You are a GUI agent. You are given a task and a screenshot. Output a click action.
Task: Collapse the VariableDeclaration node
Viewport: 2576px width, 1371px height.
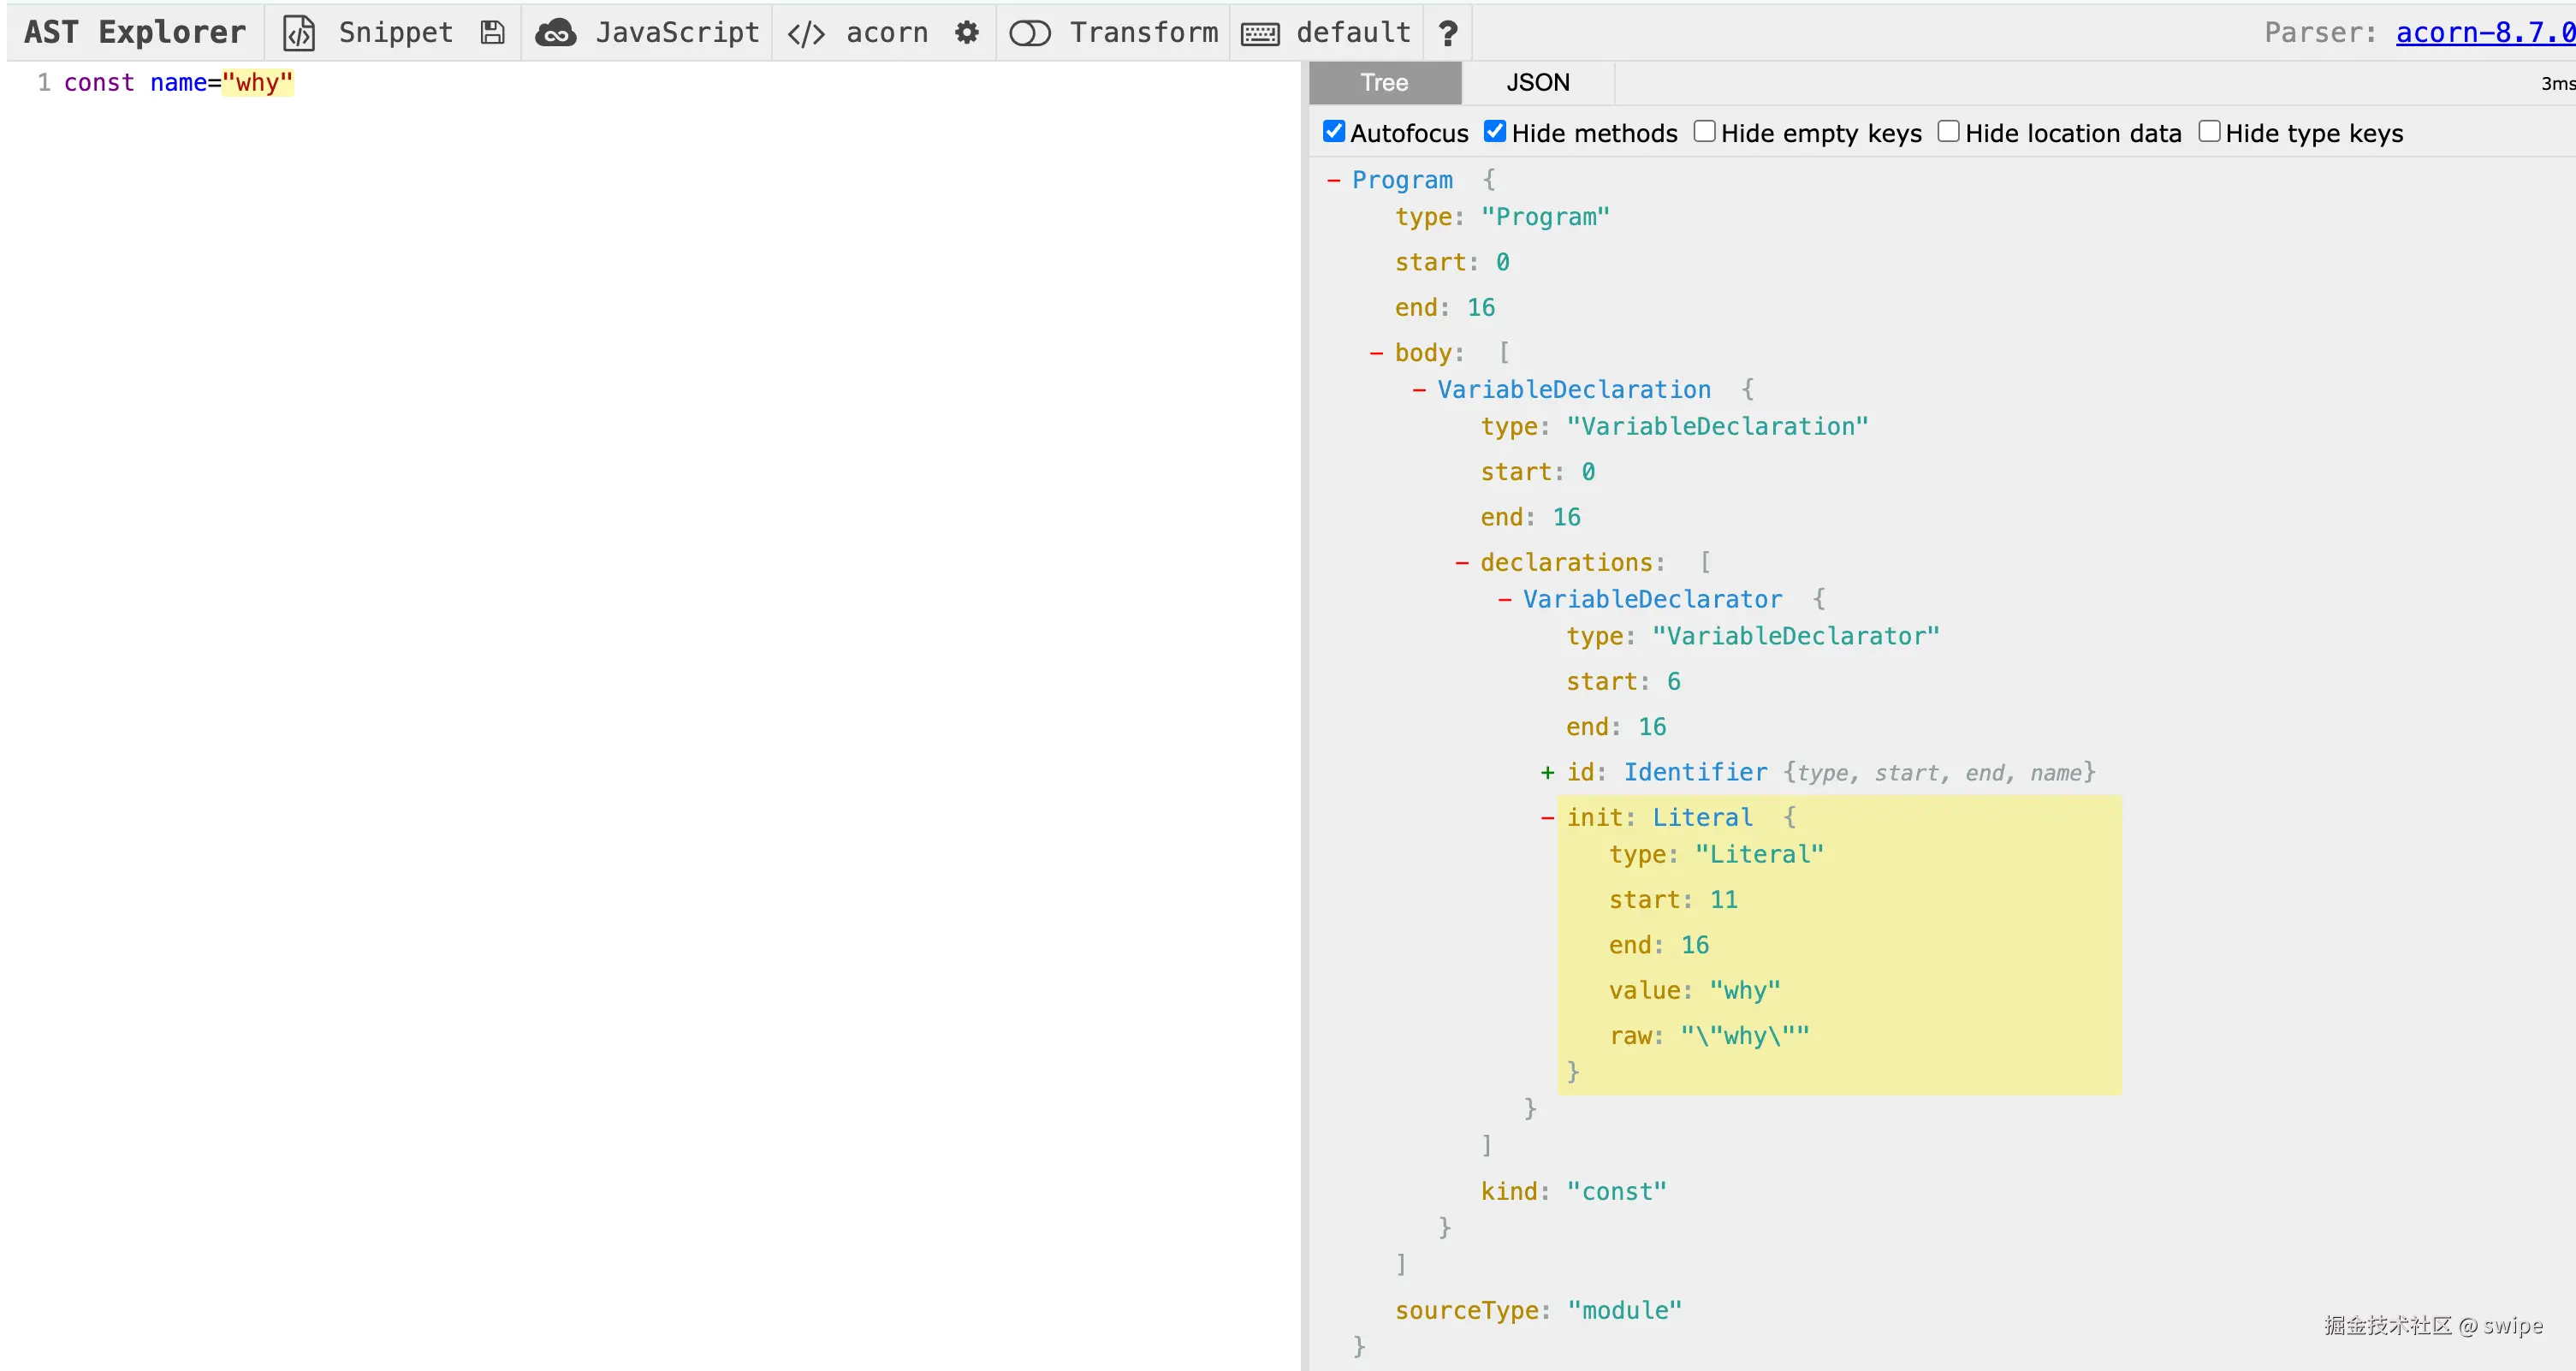[1418, 390]
